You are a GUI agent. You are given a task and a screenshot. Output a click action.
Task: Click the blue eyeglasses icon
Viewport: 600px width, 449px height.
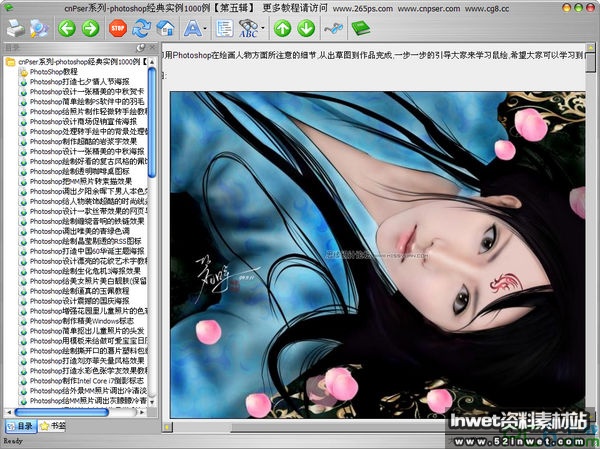pos(333,28)
